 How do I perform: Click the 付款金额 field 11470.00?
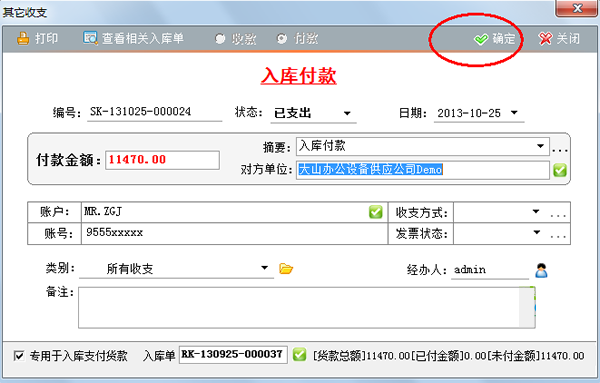(162, 160)
